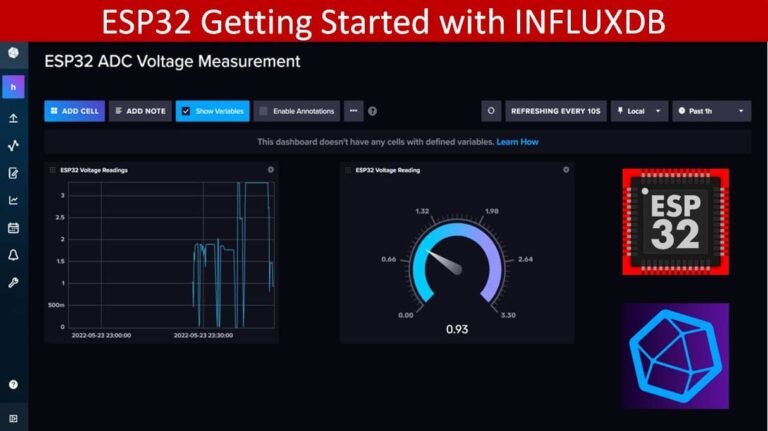This screenshot has width=768, height=431.
Task: Click the 0.00 gauge minimum label
Action: point(406,315)
